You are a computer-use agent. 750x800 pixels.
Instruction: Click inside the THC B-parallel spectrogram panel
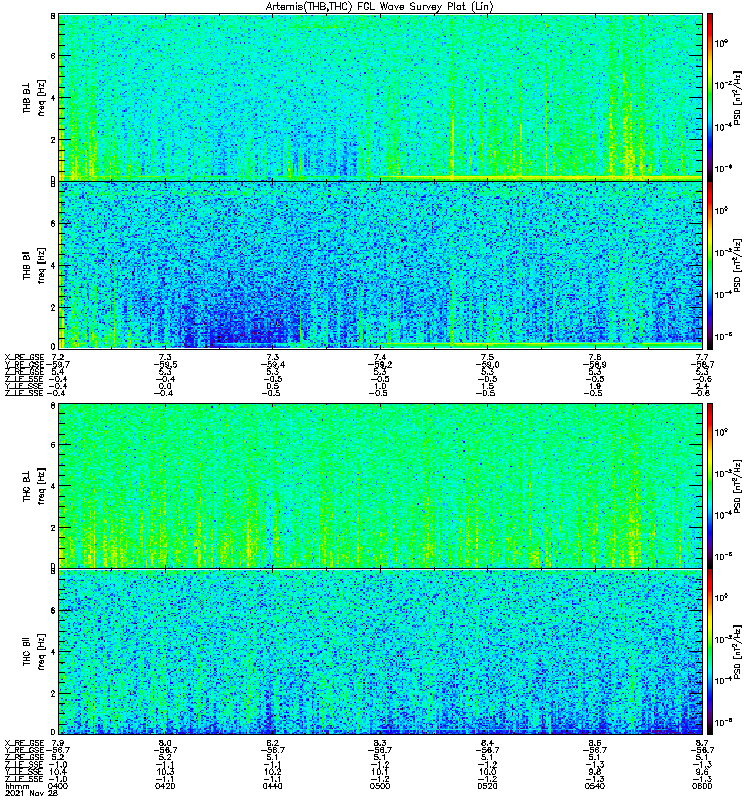pos(381,652)
